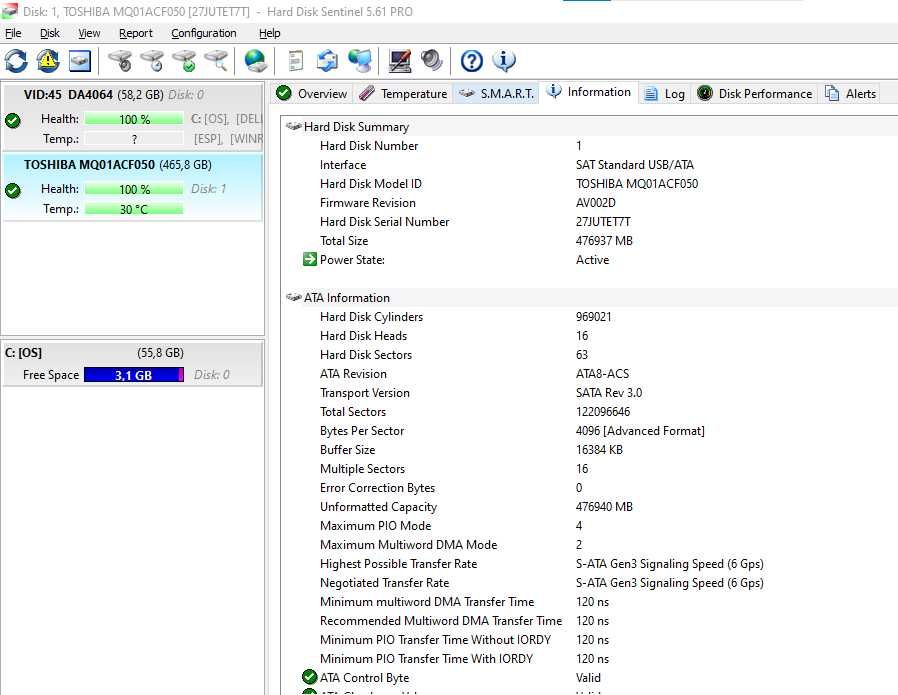Click the Negotiated Transfer Rate row label
The image size is (898, 695).
point(384,583)
